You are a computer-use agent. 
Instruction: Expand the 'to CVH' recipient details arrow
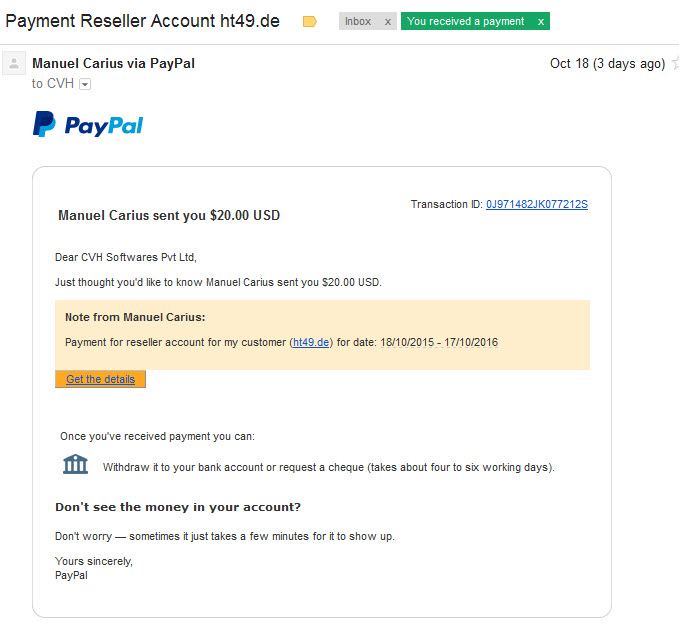pyautogui.click(x=85, y=84)
